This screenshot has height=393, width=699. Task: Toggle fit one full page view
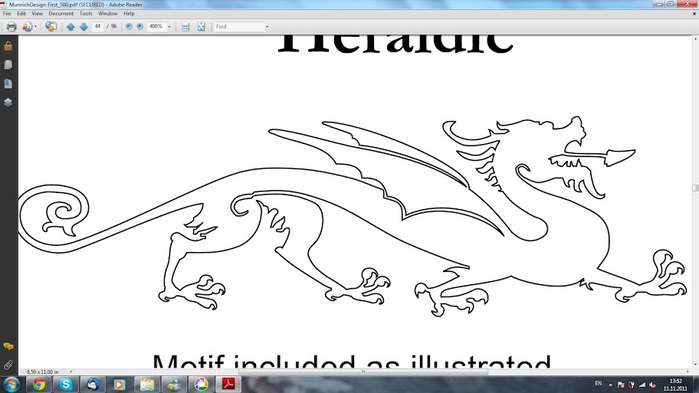[201, 27]
